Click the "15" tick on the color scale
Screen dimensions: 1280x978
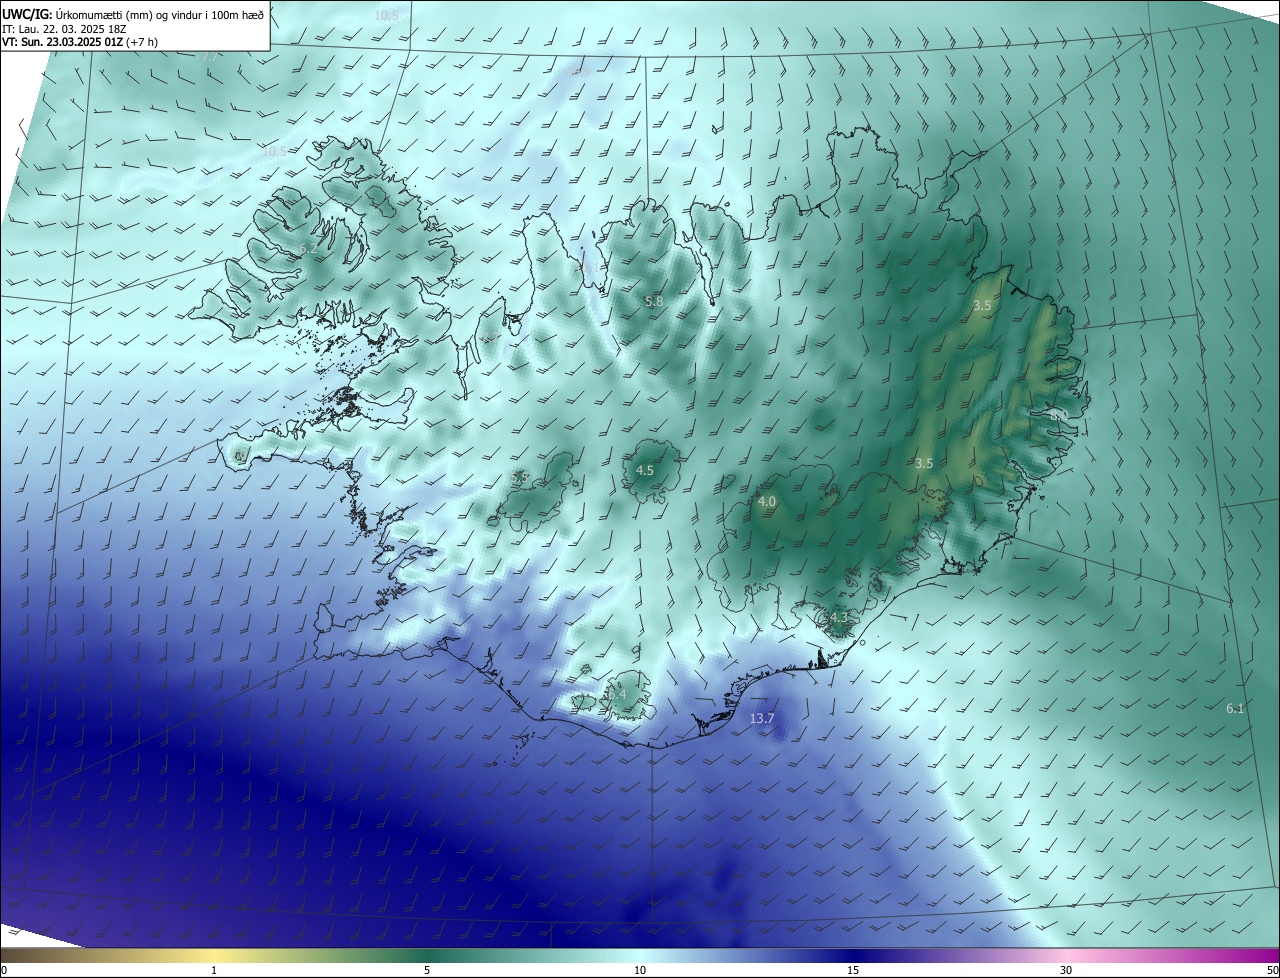853,971
